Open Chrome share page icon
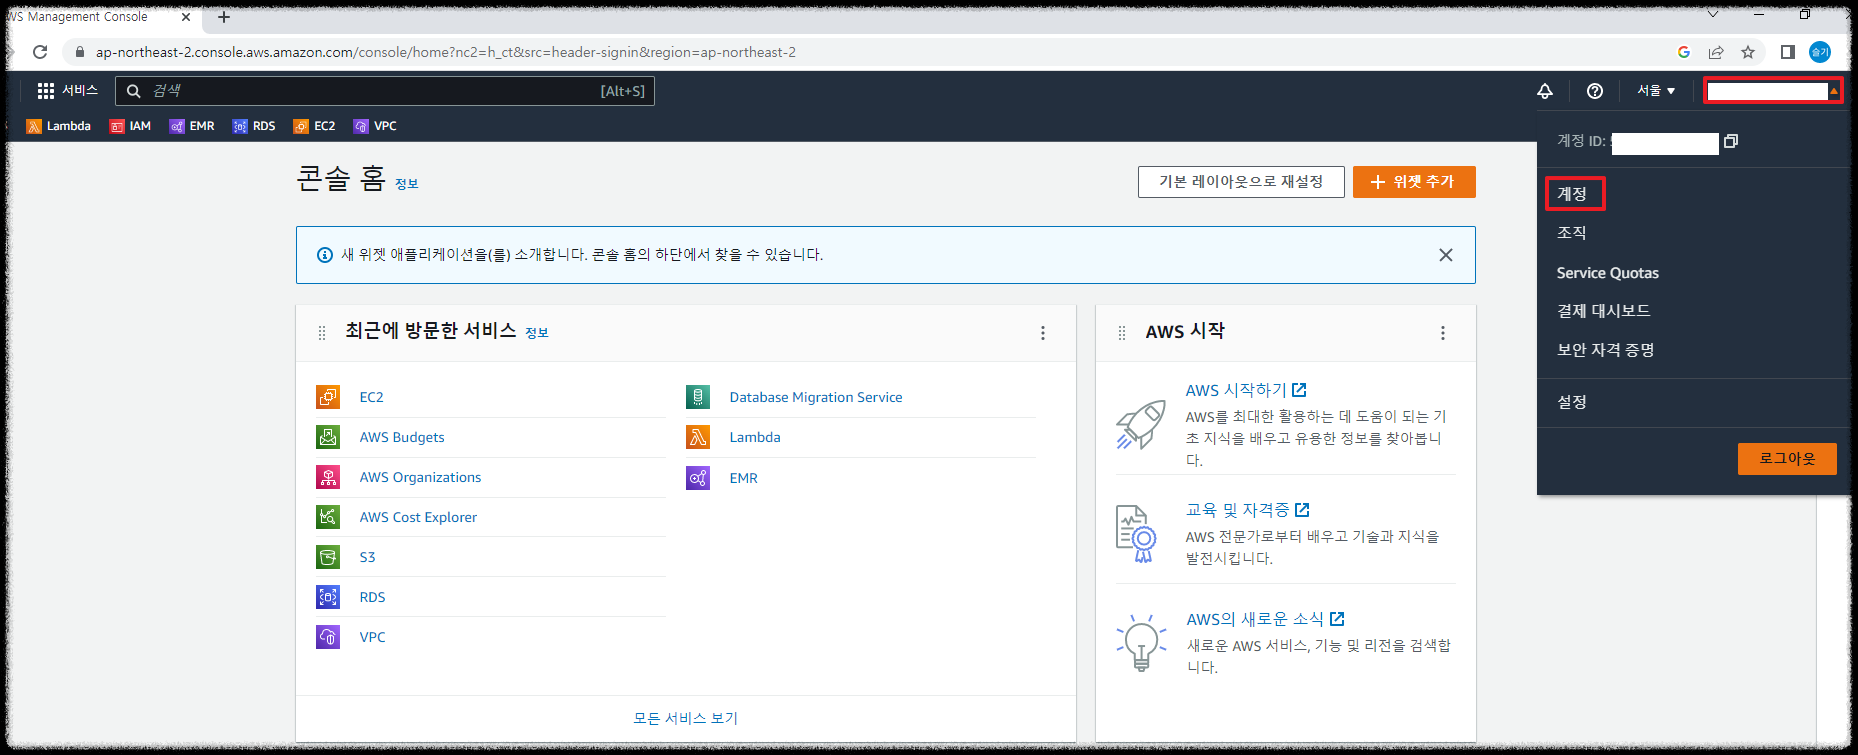 coord(1716,52)
